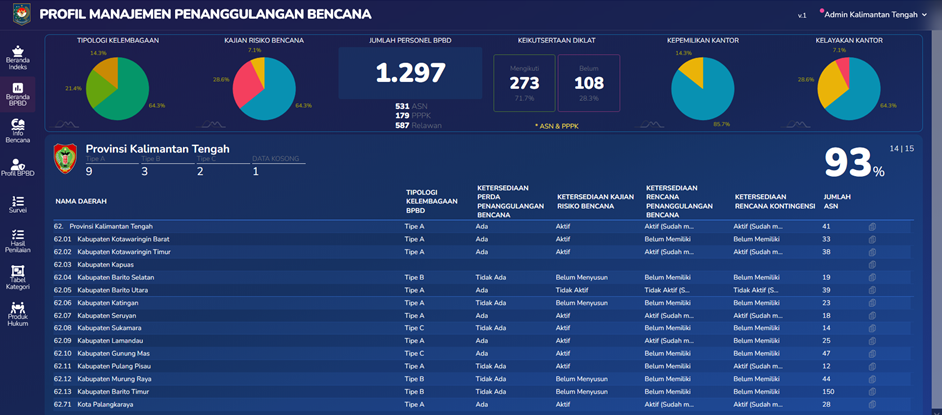The width and height of the screenshot is (942, 415).
Task: Open the Produk Hukum sidebar icon
Action: [17, 312]
